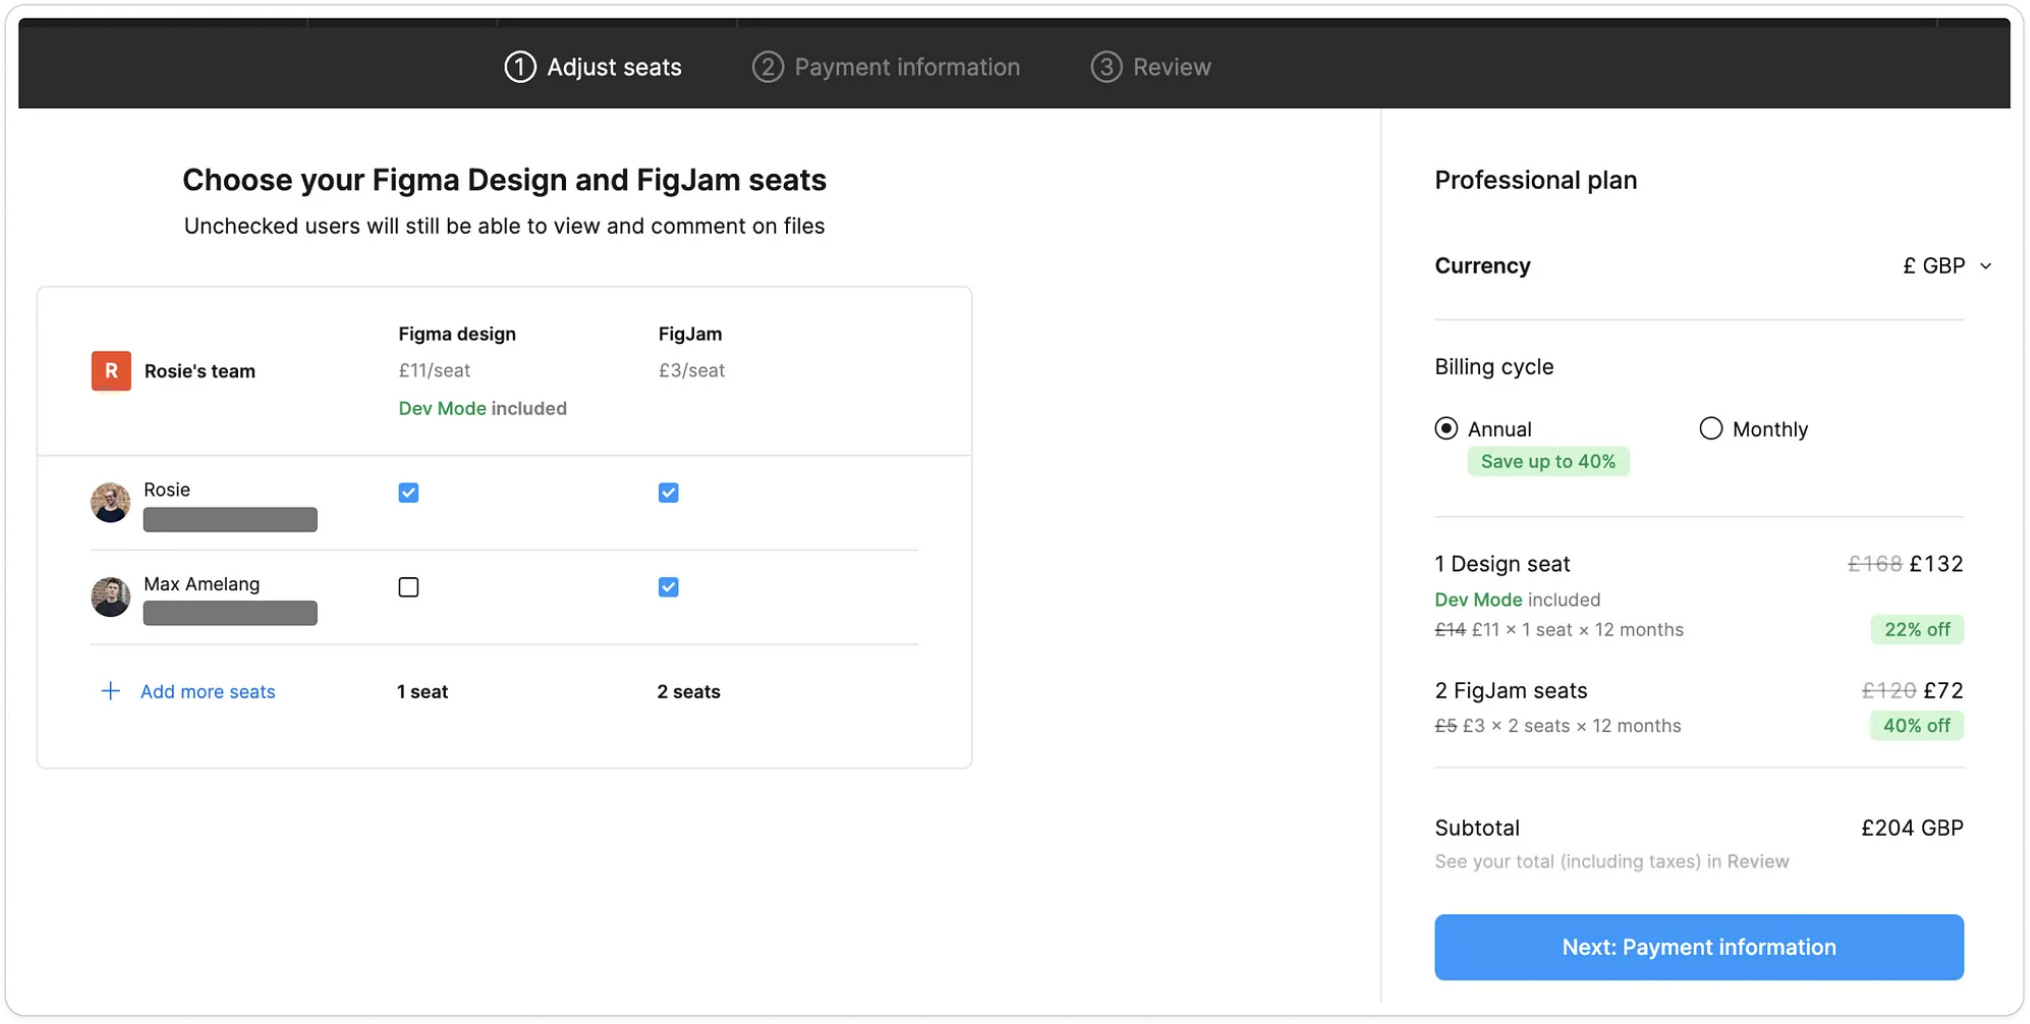The width and height of the screenshot is (2030, 1024).
Task: Click the £11 × 1 seat × 12 months line
Action: tap(1559, 630)
